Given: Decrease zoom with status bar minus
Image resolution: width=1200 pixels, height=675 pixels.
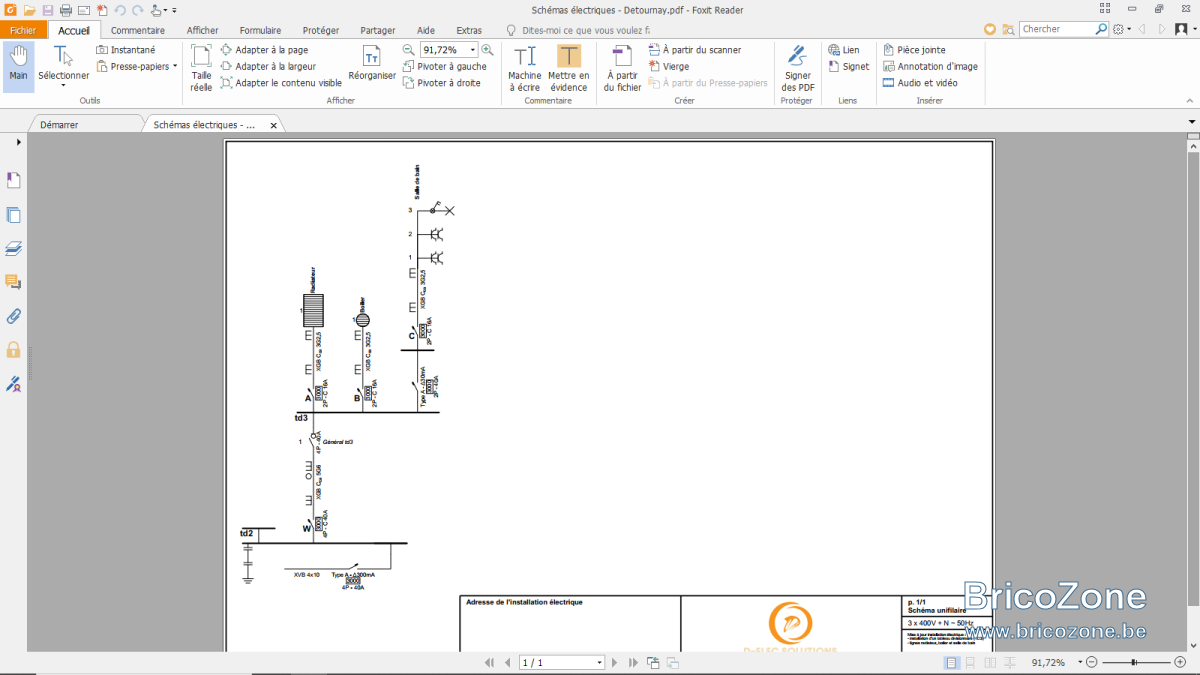Looking at the screenshot, I should point(1093,663).
